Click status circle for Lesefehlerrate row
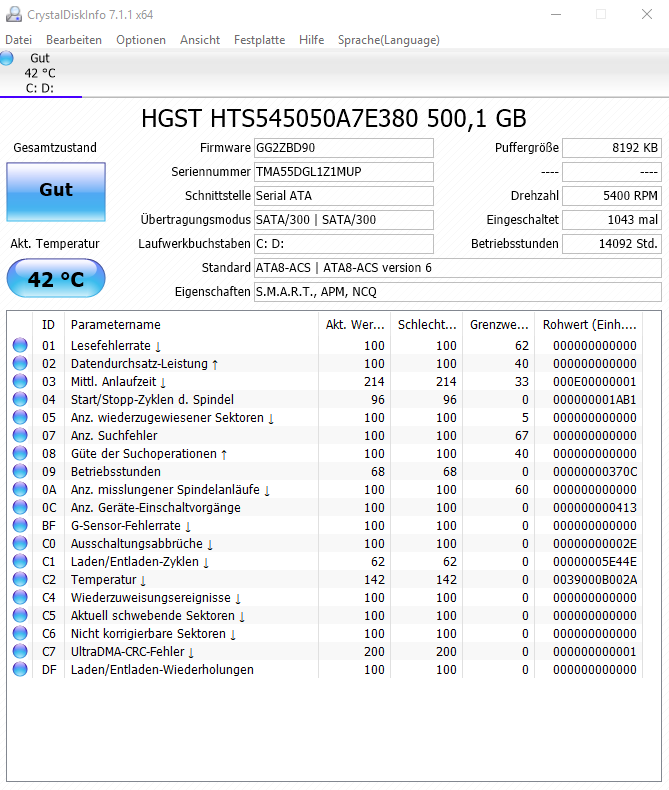The height and width of the screenshot is (790, 669). tap(20, 345)
